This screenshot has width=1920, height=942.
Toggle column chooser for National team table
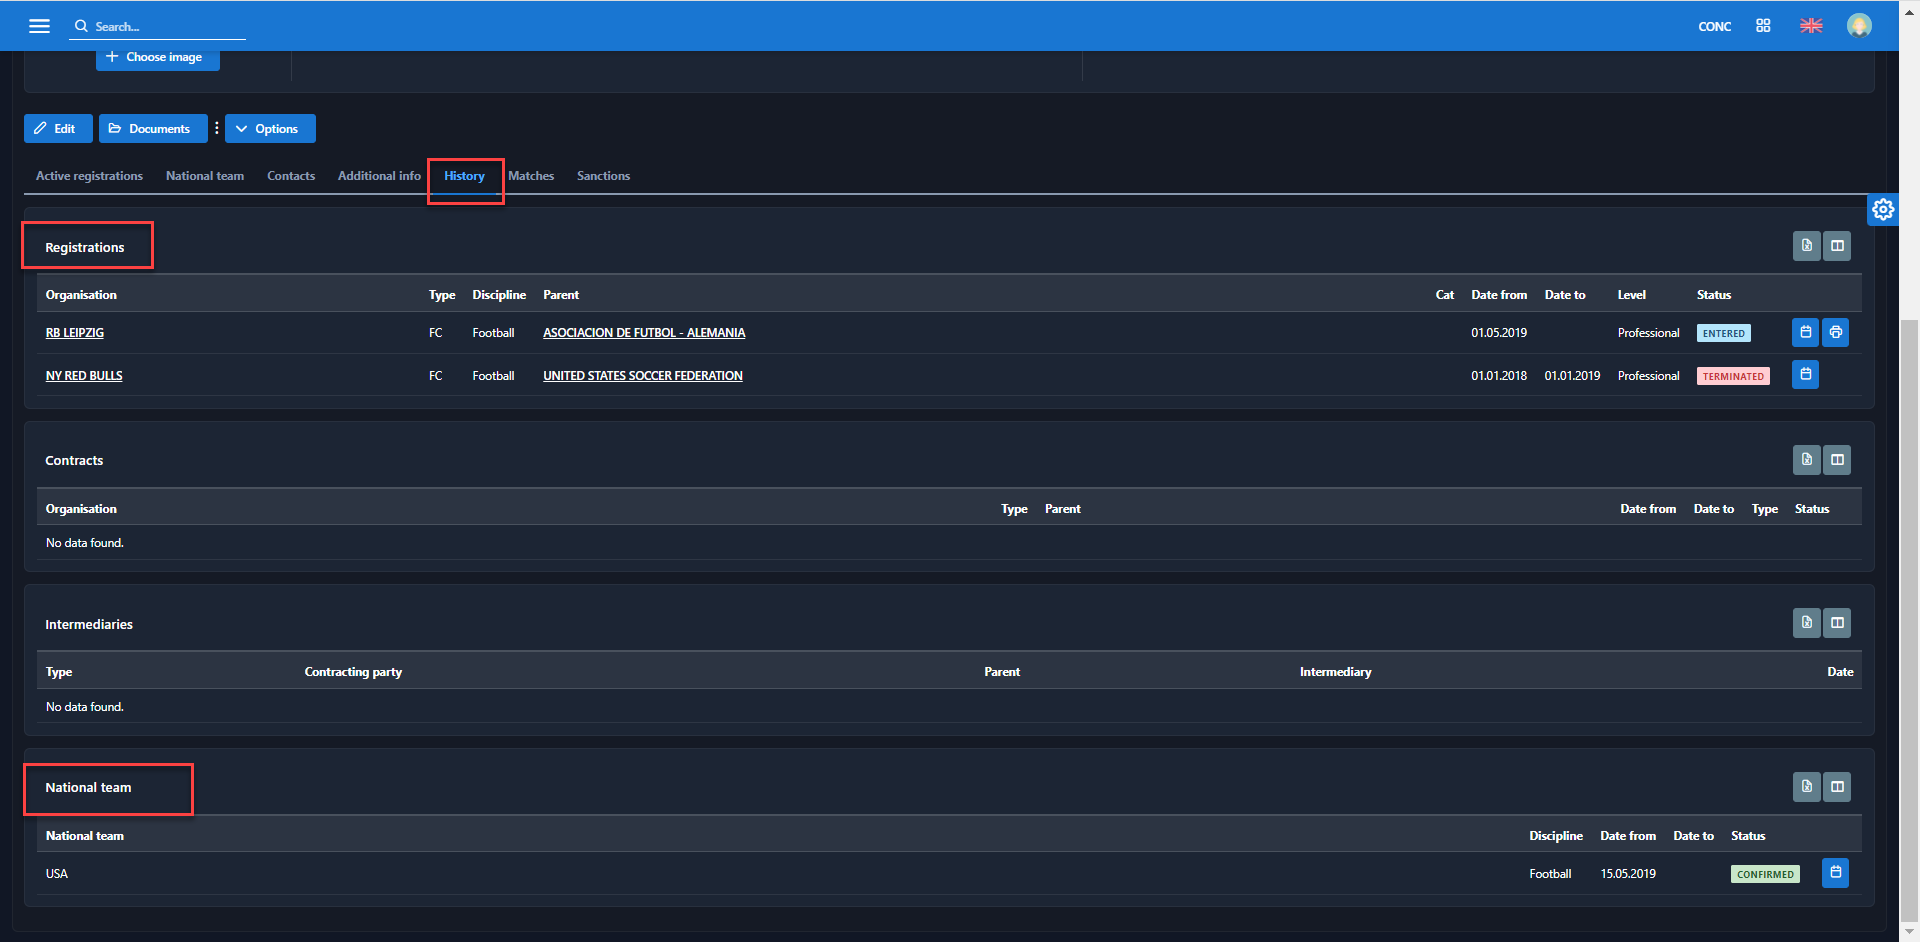(1837, 787)
